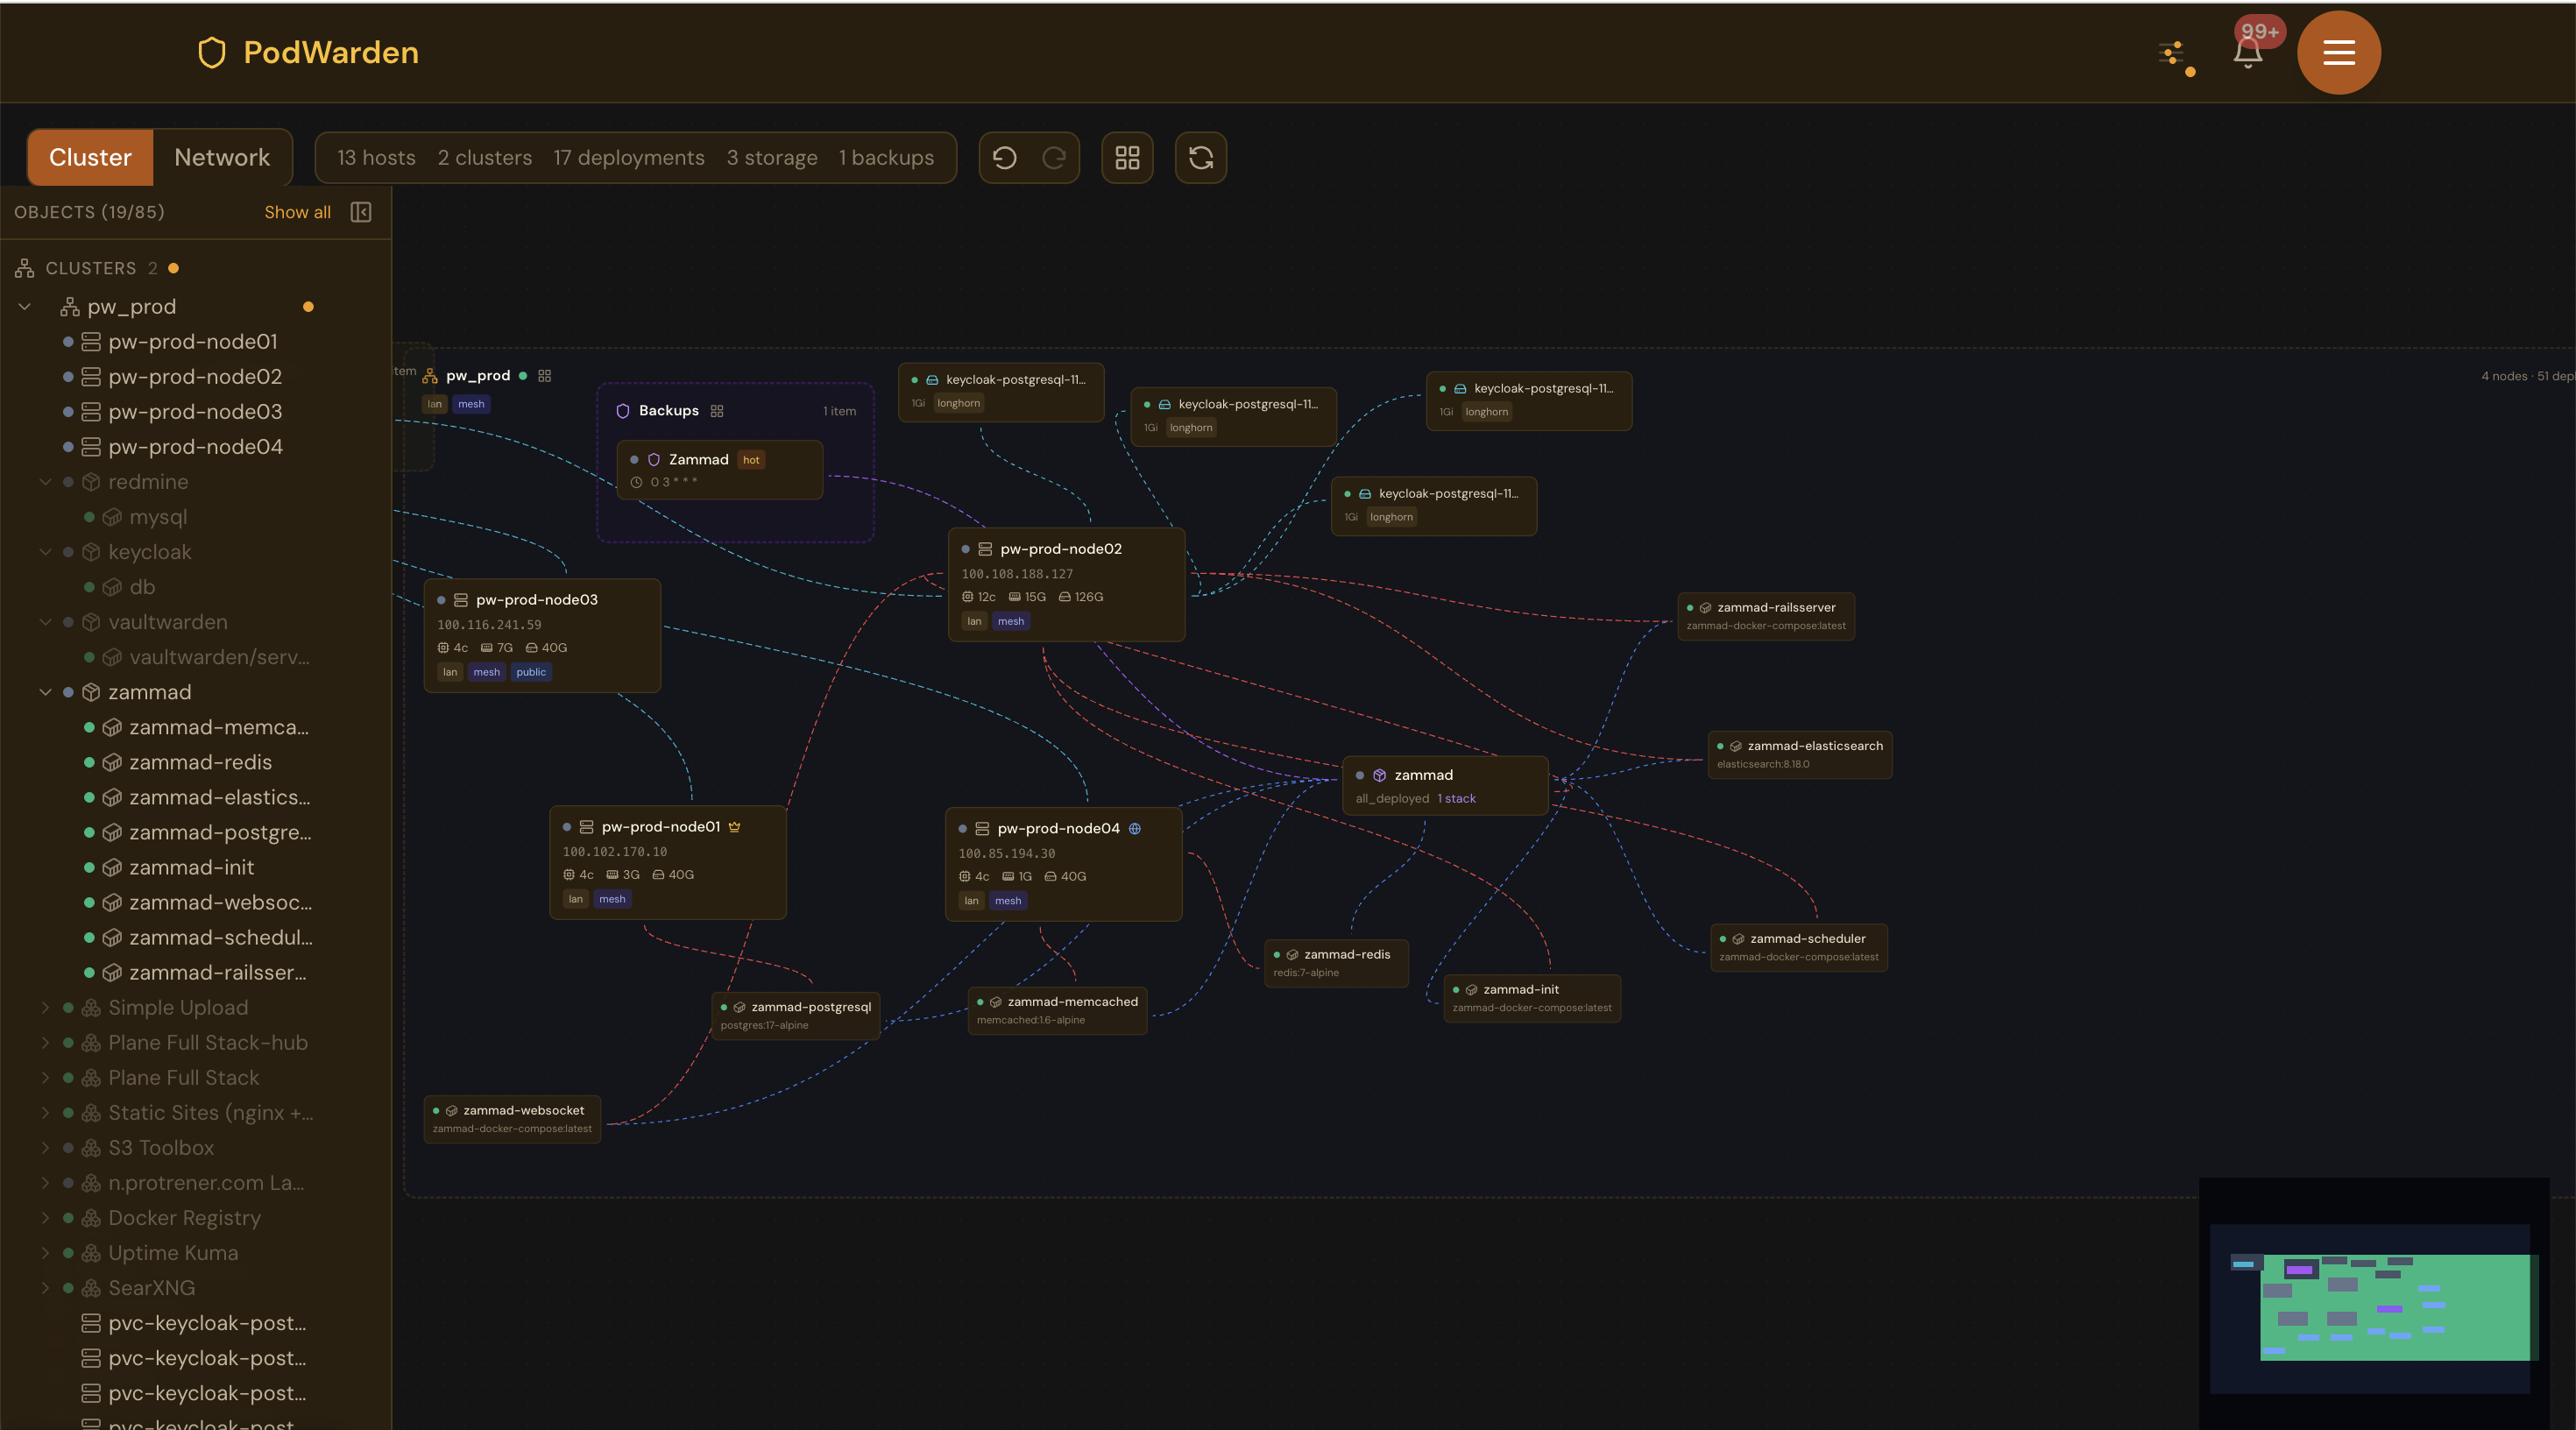This screenshot has width=2576, height=1430.
Task: Click the grid icon next to pw_prod label
Action: click(545, 376)
